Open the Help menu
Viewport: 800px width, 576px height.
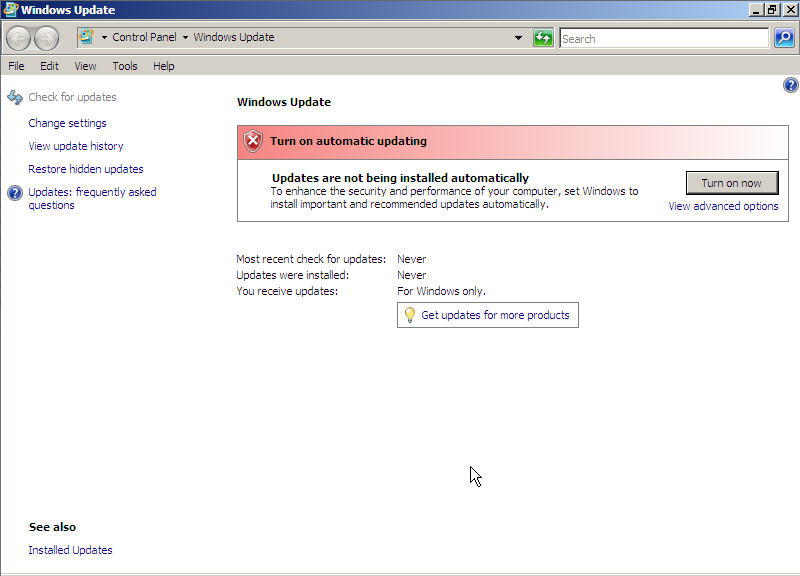(164, 66)
